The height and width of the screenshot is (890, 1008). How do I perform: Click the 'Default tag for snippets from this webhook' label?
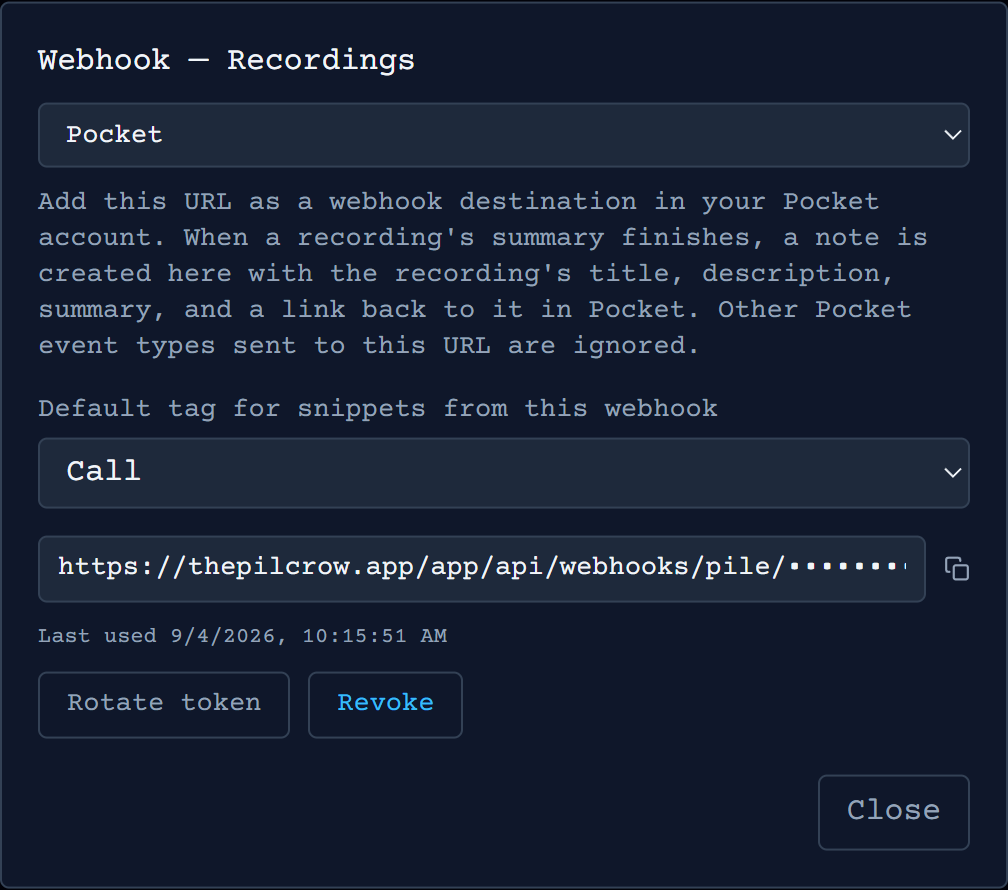point(377,409)
